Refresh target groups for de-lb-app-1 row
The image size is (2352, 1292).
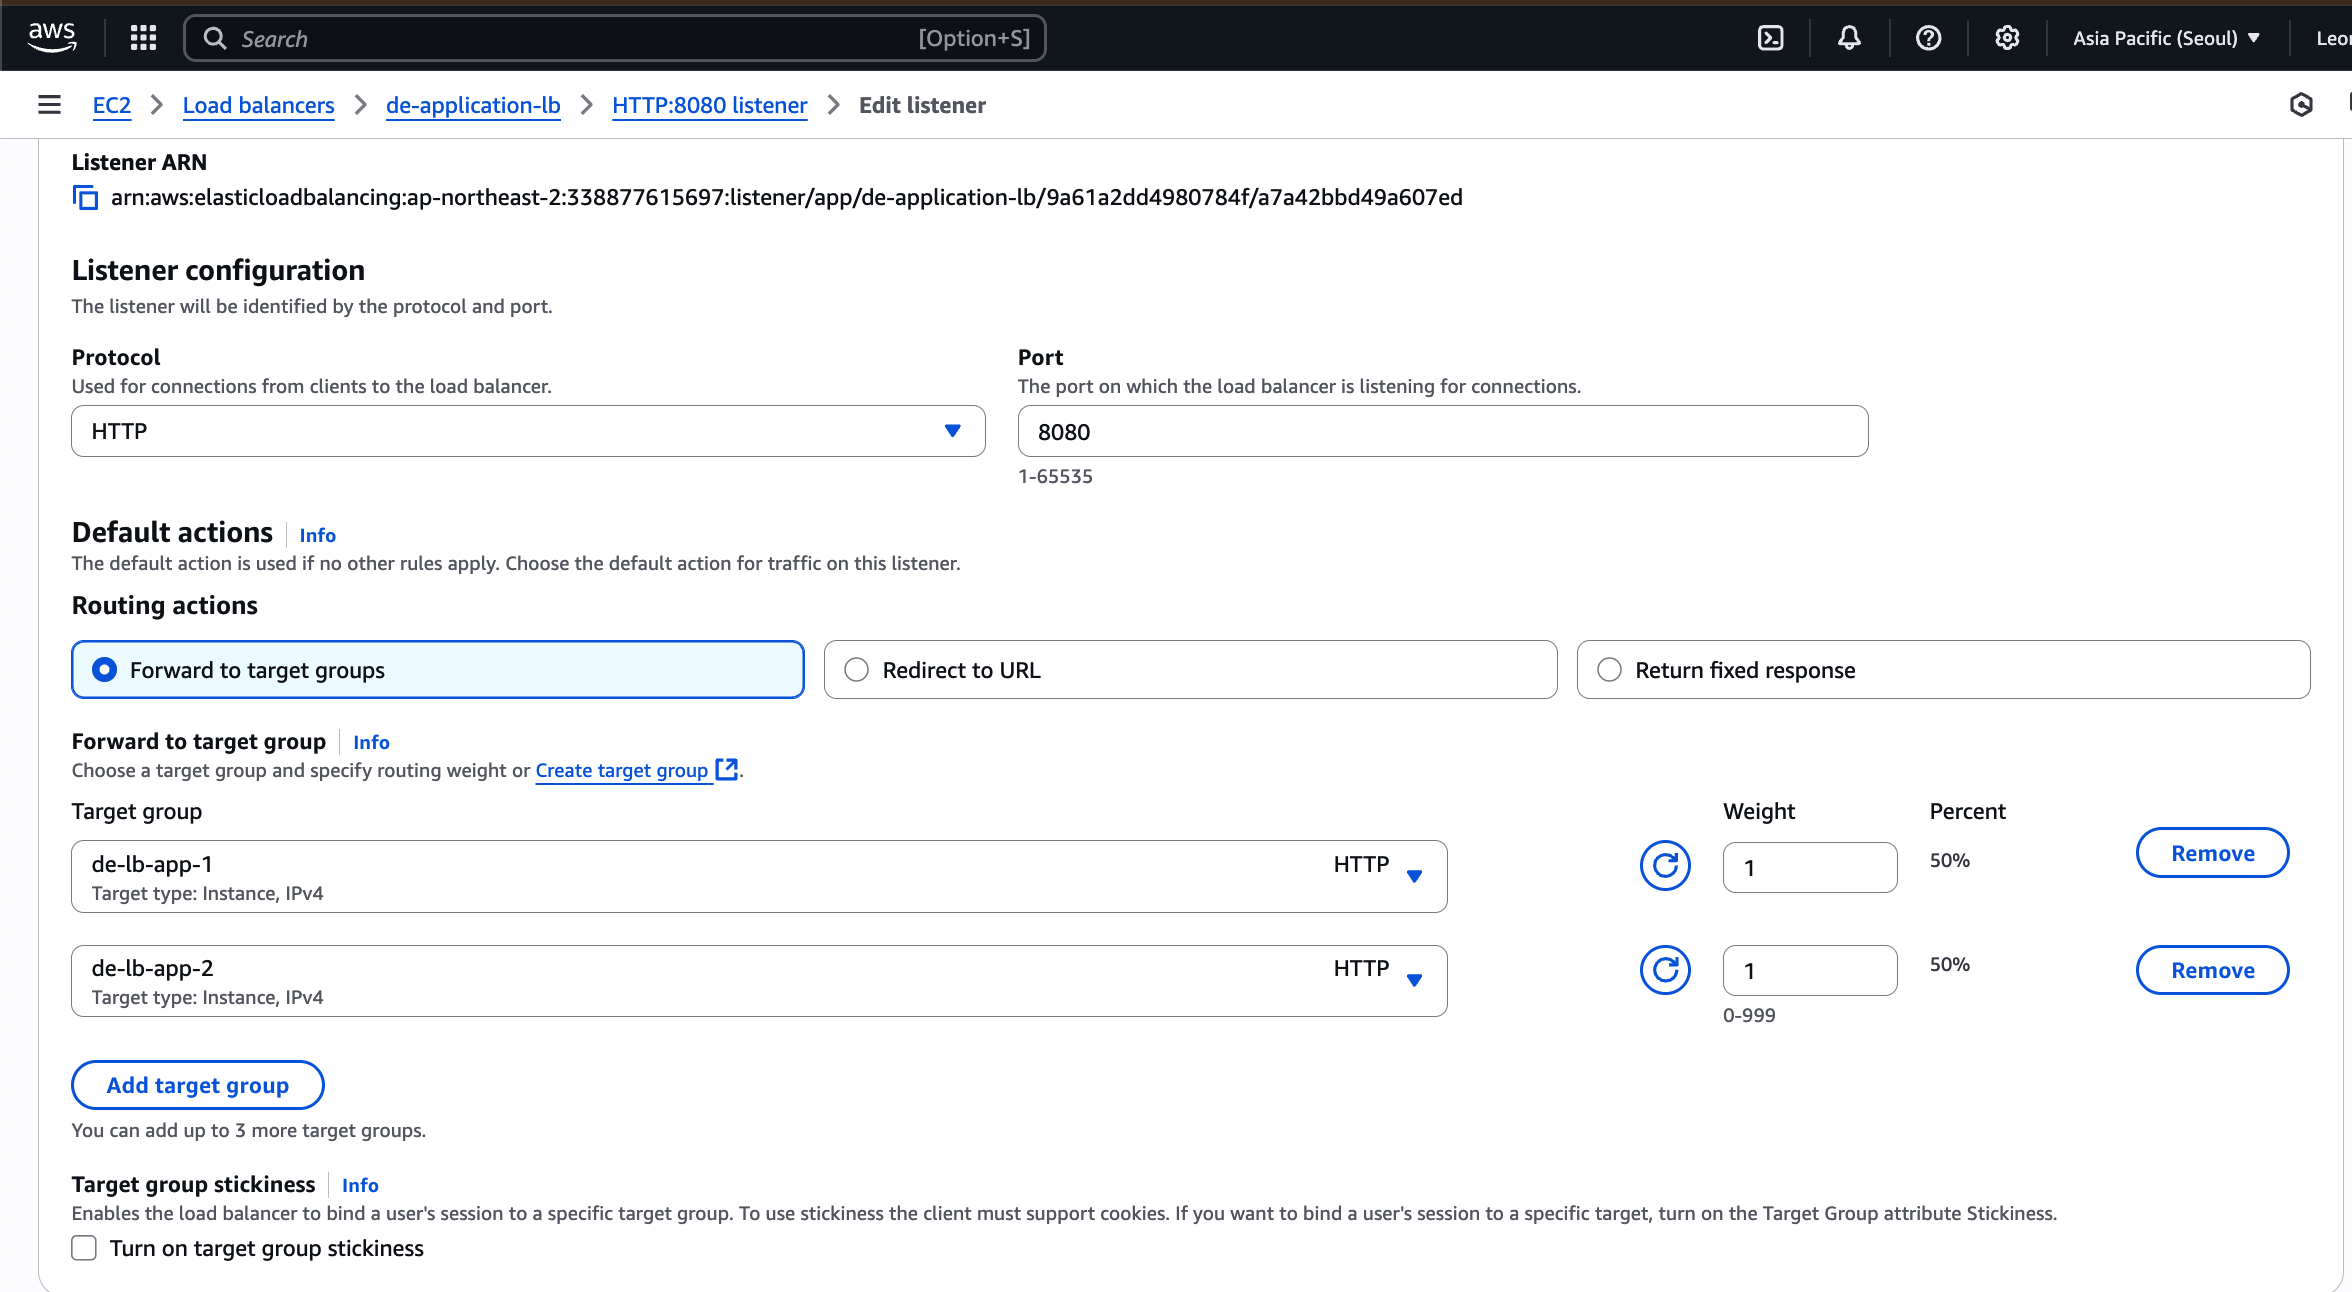(1665, 866)
